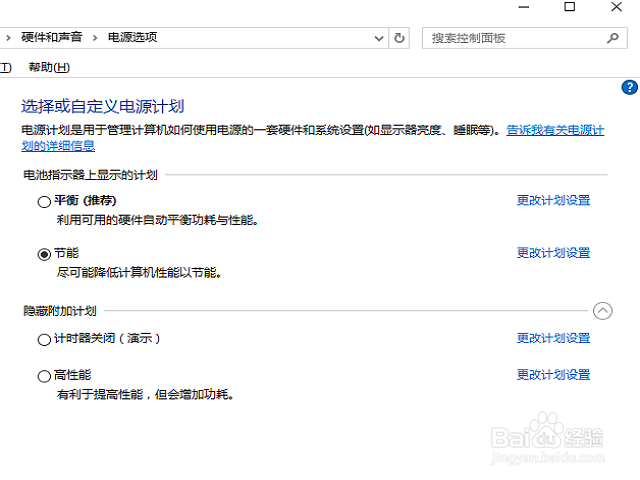Click the 选择或自定义电源计划 heading

pos(102,107)
